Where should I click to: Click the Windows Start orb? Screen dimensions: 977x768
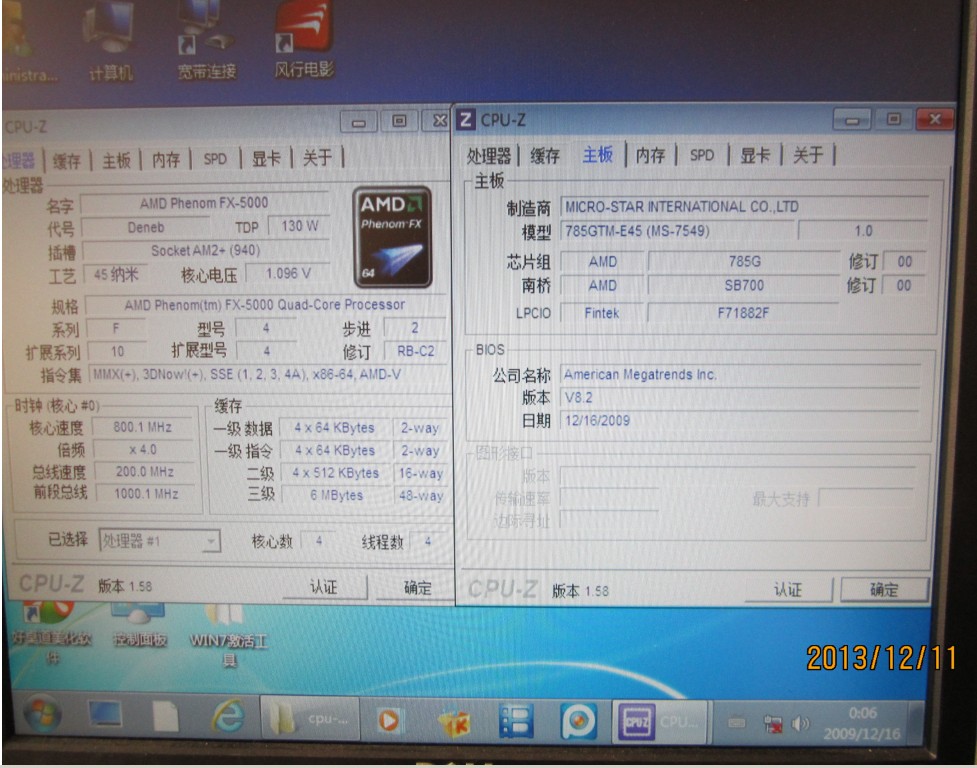[x=42, y=715]
